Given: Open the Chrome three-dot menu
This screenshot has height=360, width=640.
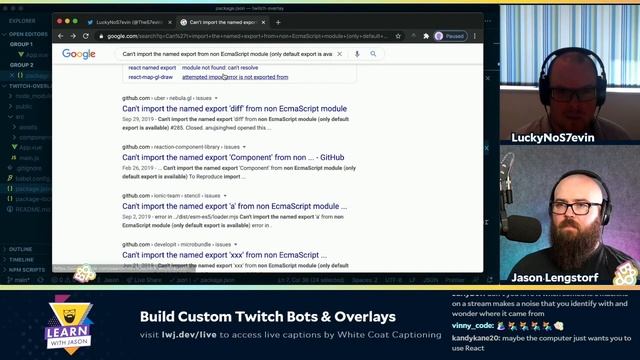Looking at the screenshot, I should [x=475, y=36].
